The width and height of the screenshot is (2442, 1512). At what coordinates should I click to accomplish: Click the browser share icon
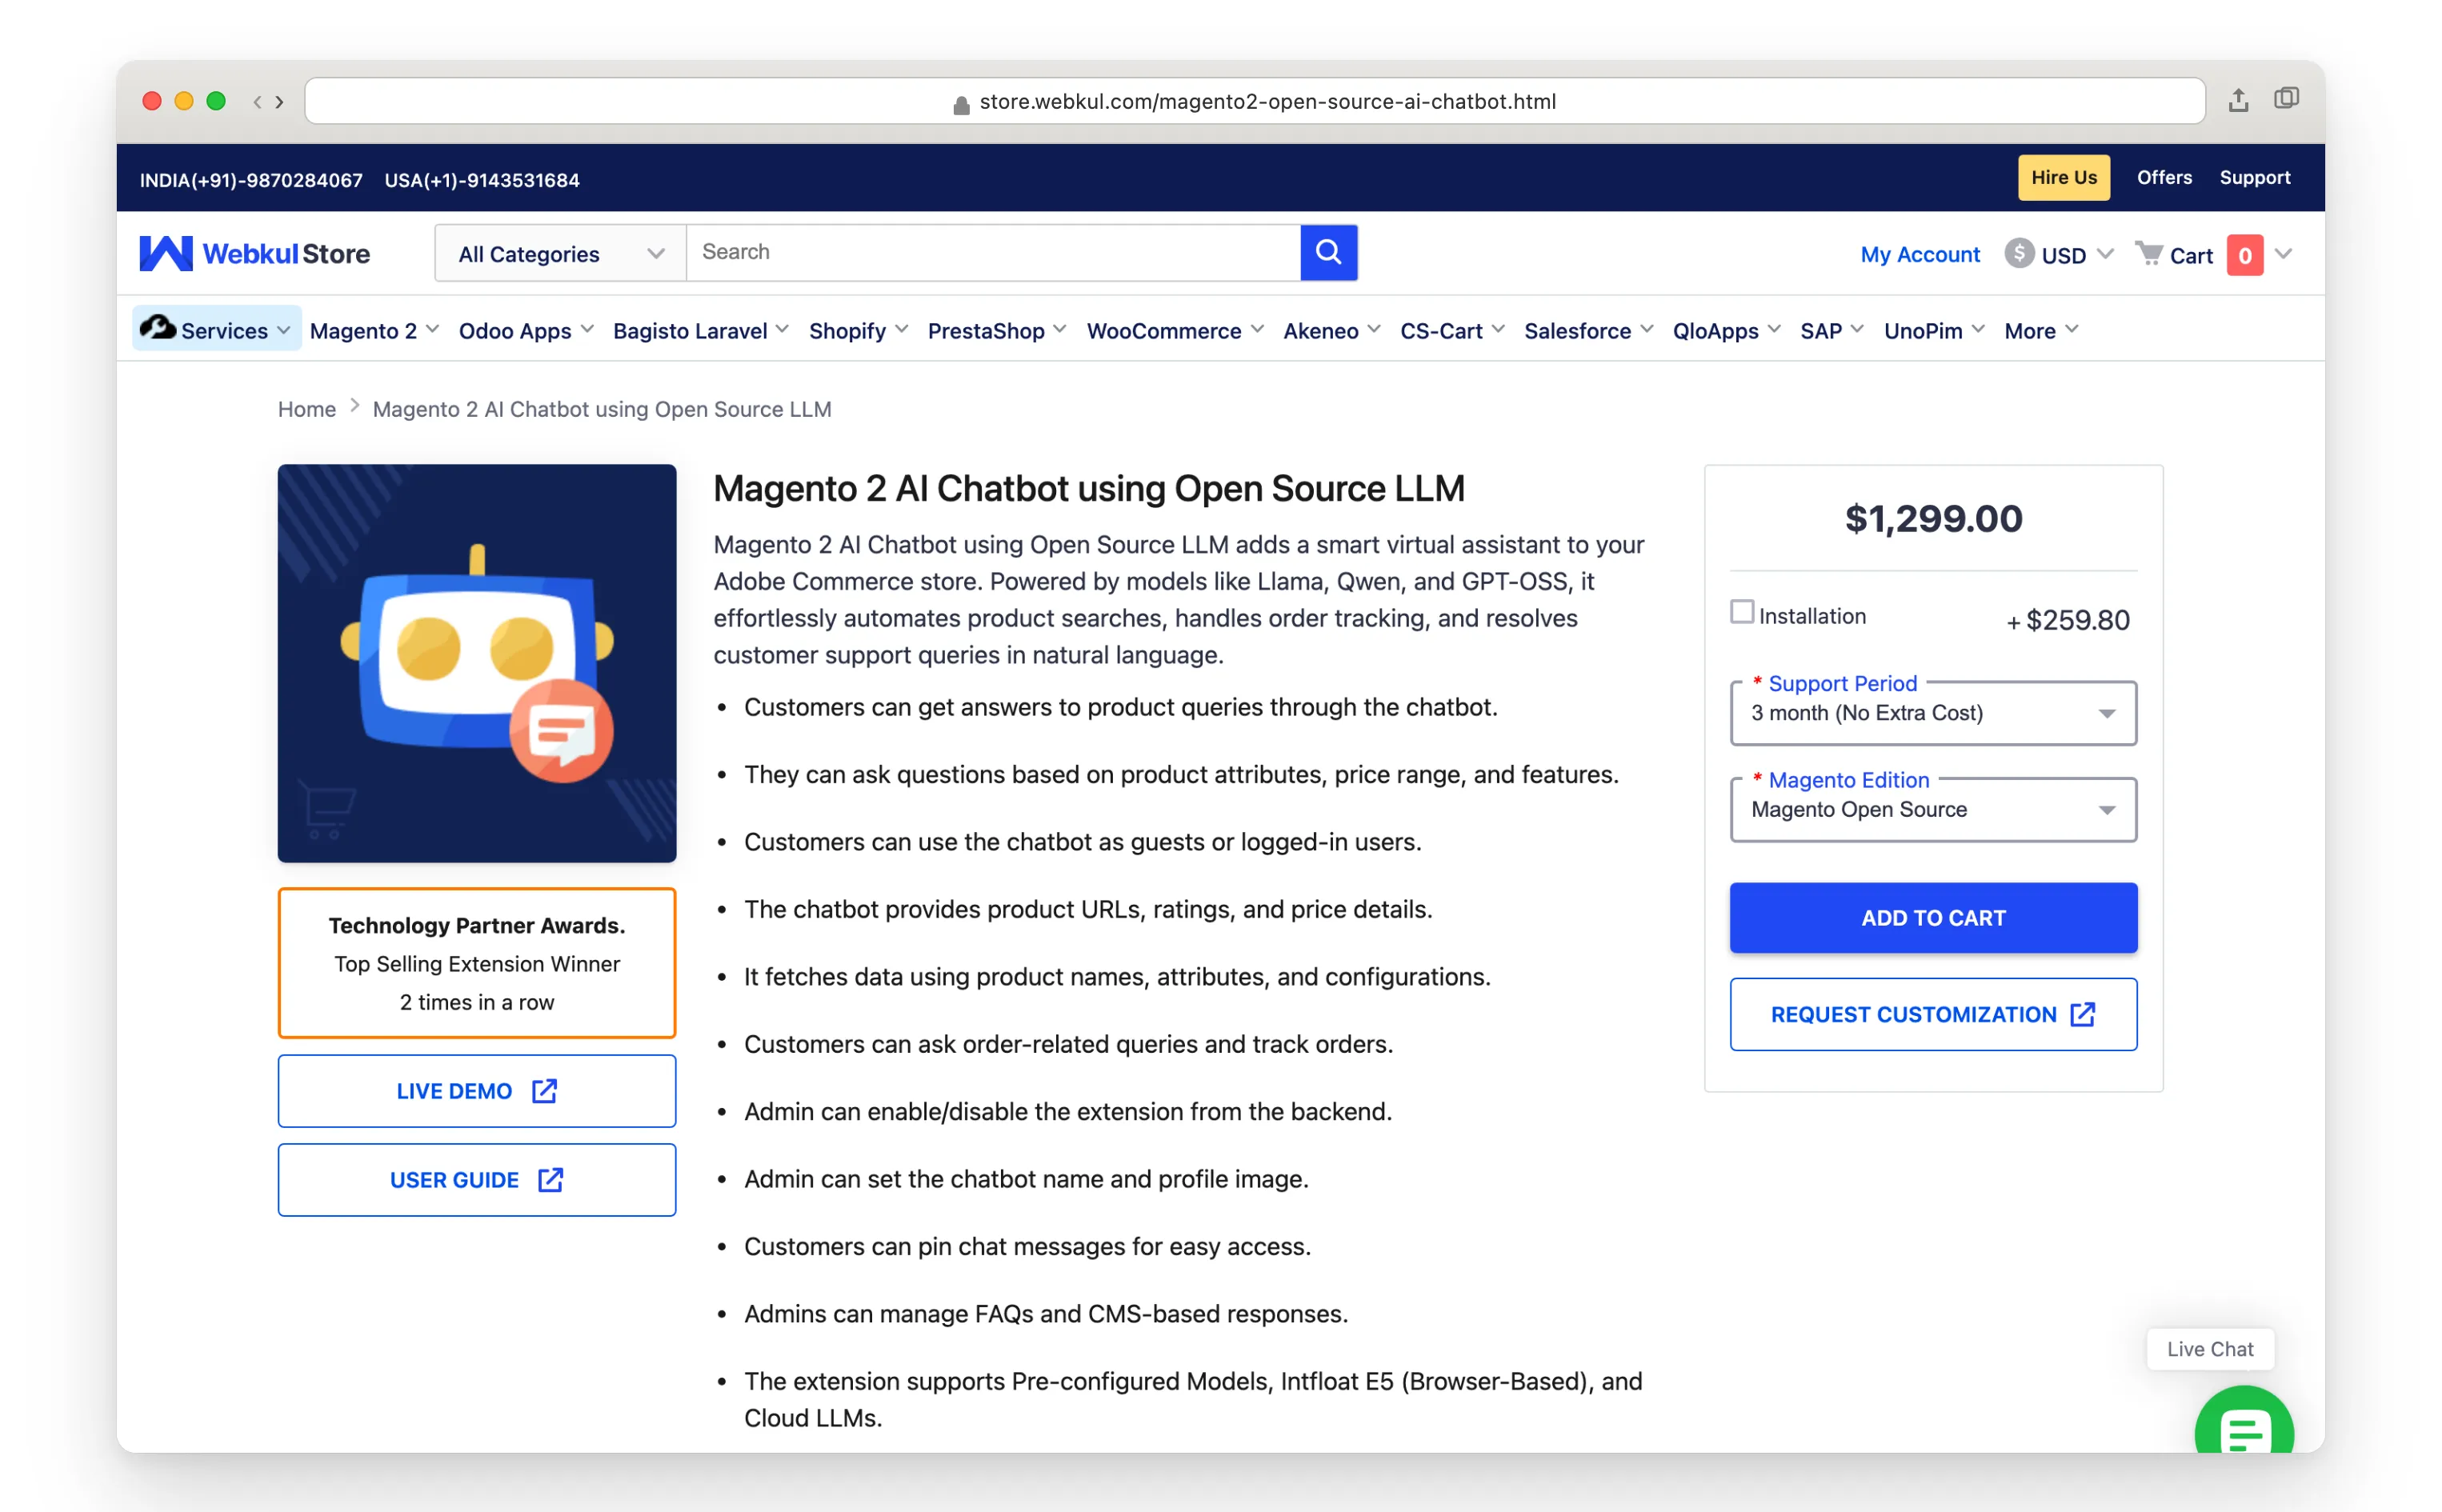coord(2238,100)
